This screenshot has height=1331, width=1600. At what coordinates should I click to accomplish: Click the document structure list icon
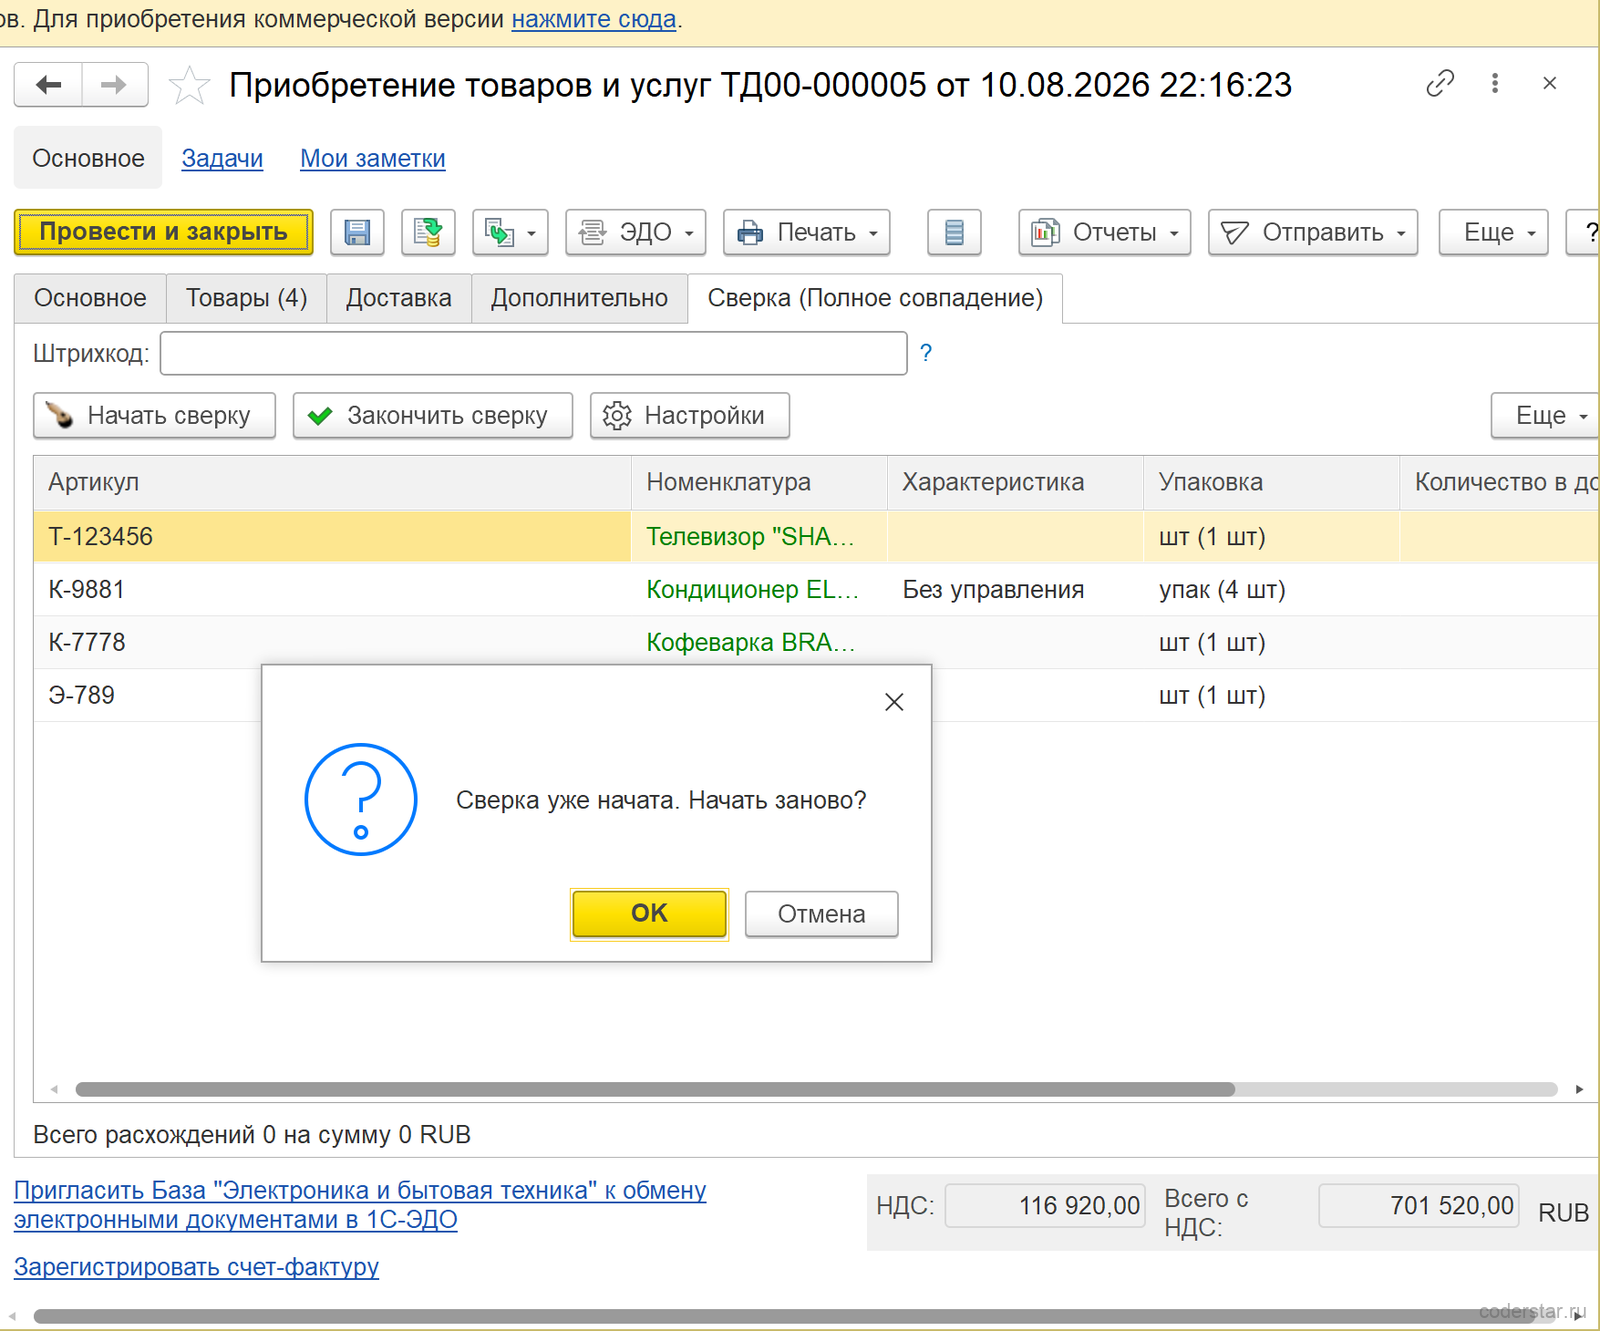pyautogui.click(x=954, y=232)
